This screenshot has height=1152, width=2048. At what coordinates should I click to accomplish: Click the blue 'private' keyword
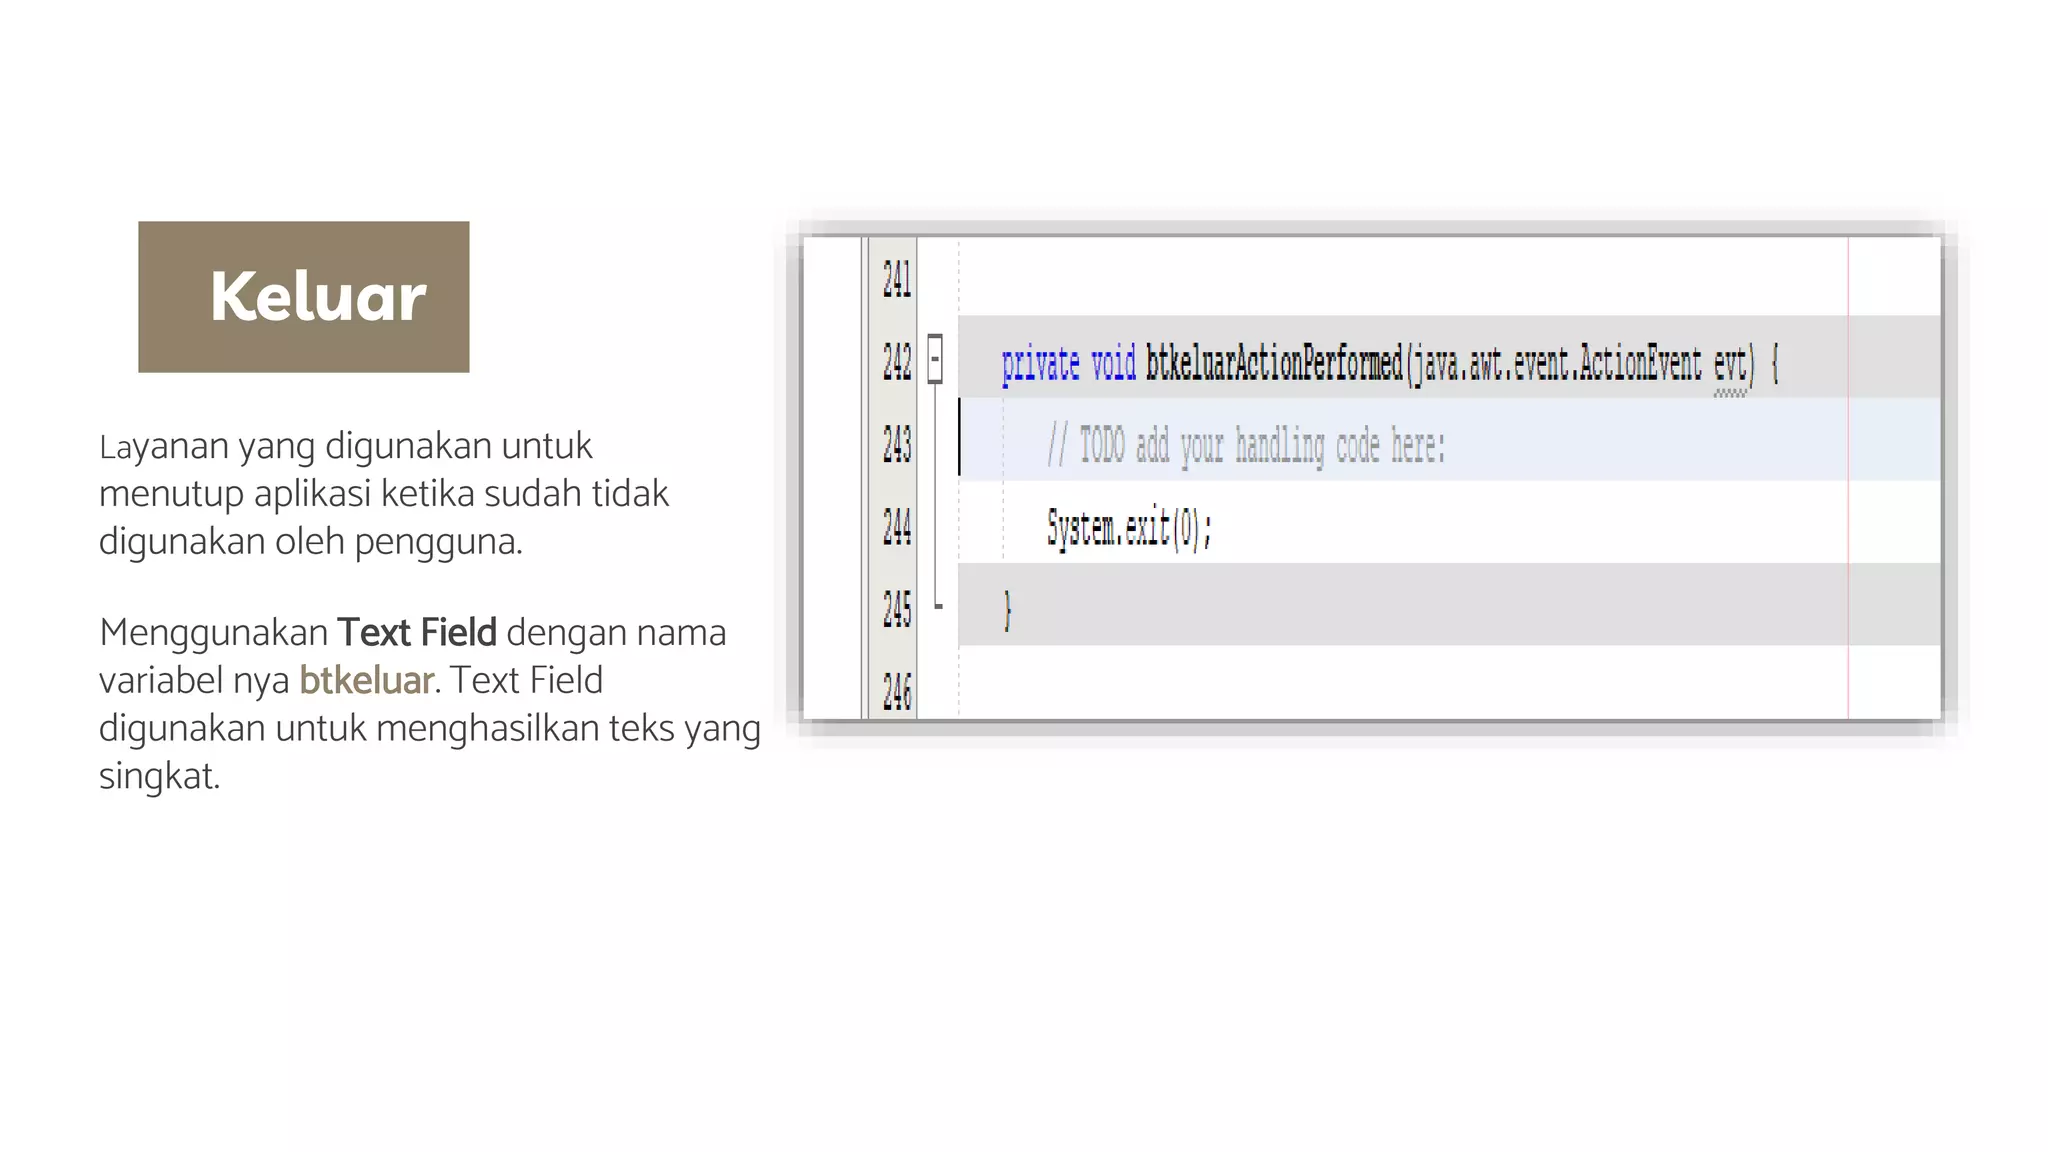tap(1040, 363)
